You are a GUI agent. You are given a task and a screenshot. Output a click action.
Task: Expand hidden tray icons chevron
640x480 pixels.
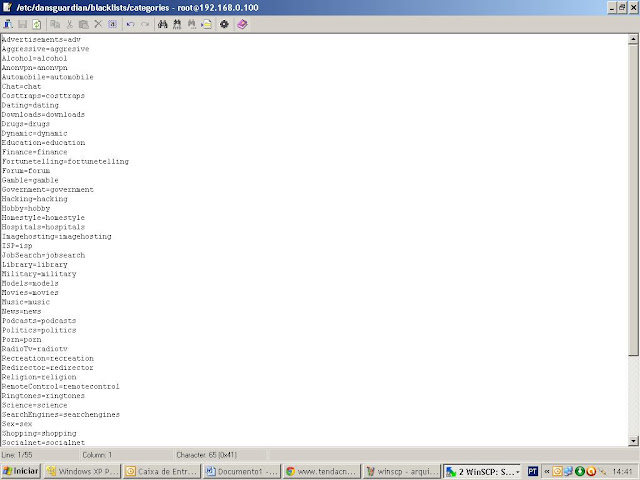coord(547,472)
